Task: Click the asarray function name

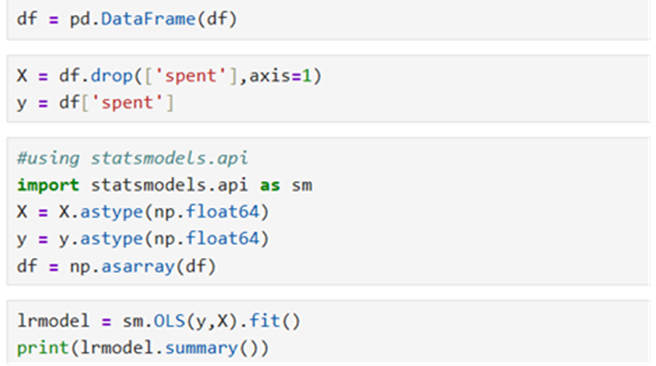Action: pos(138,266)
